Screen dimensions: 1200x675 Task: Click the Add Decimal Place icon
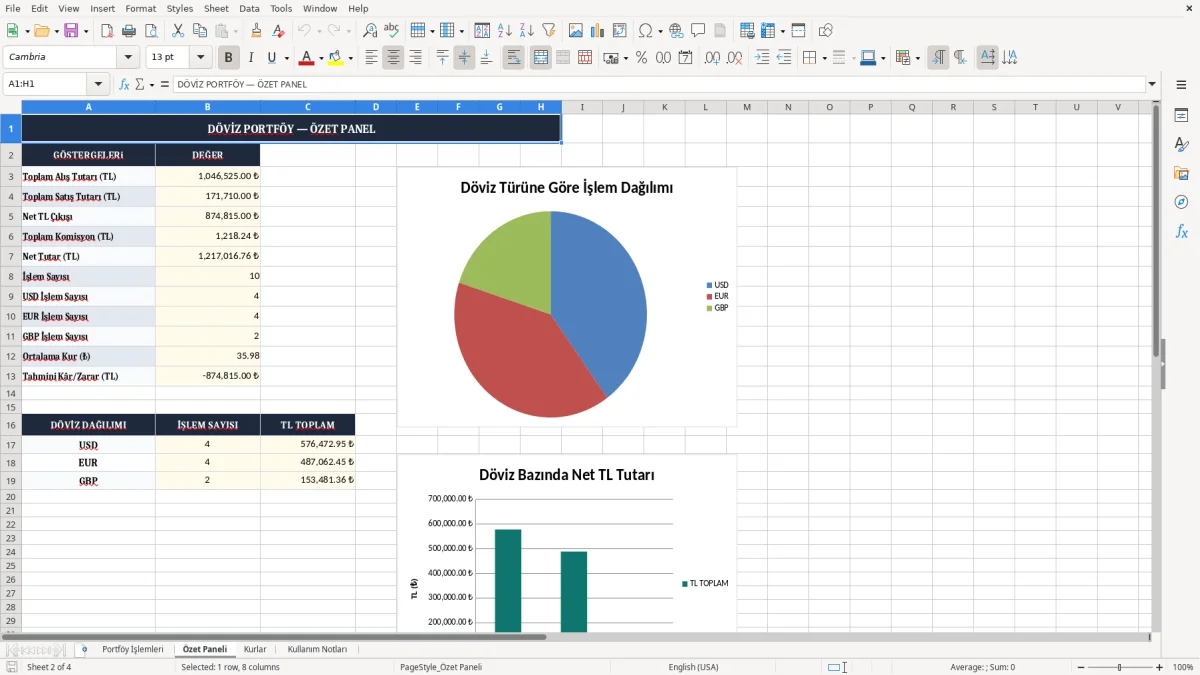pos(713,58)
